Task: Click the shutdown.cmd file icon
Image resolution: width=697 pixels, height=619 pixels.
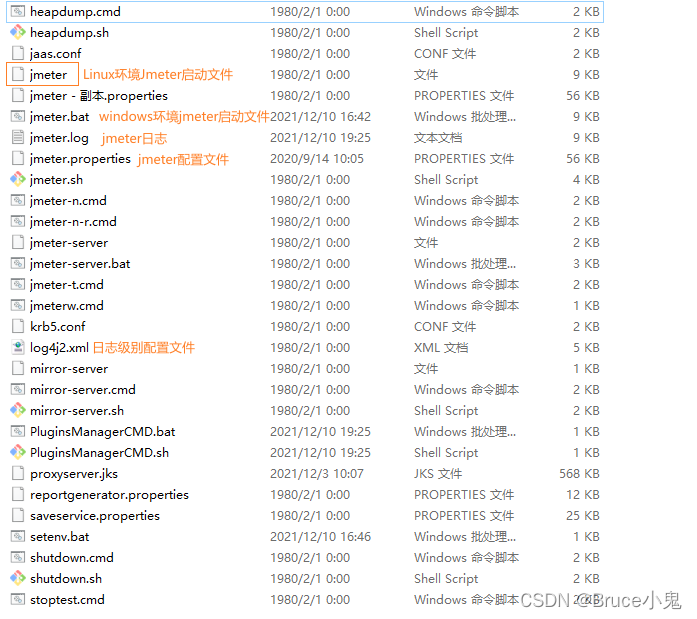Action: point(18,557)
